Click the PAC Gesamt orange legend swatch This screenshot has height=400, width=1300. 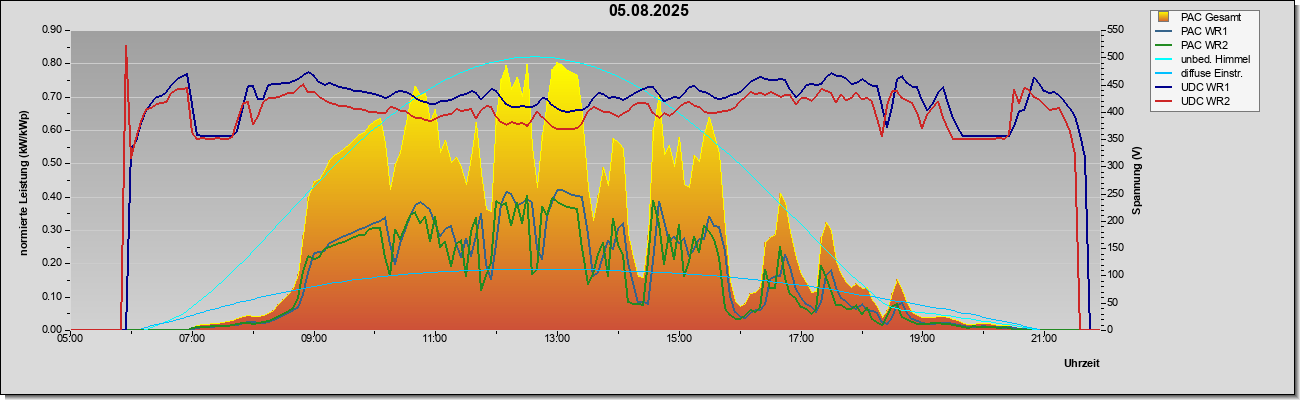click(x=1165, y=17)
